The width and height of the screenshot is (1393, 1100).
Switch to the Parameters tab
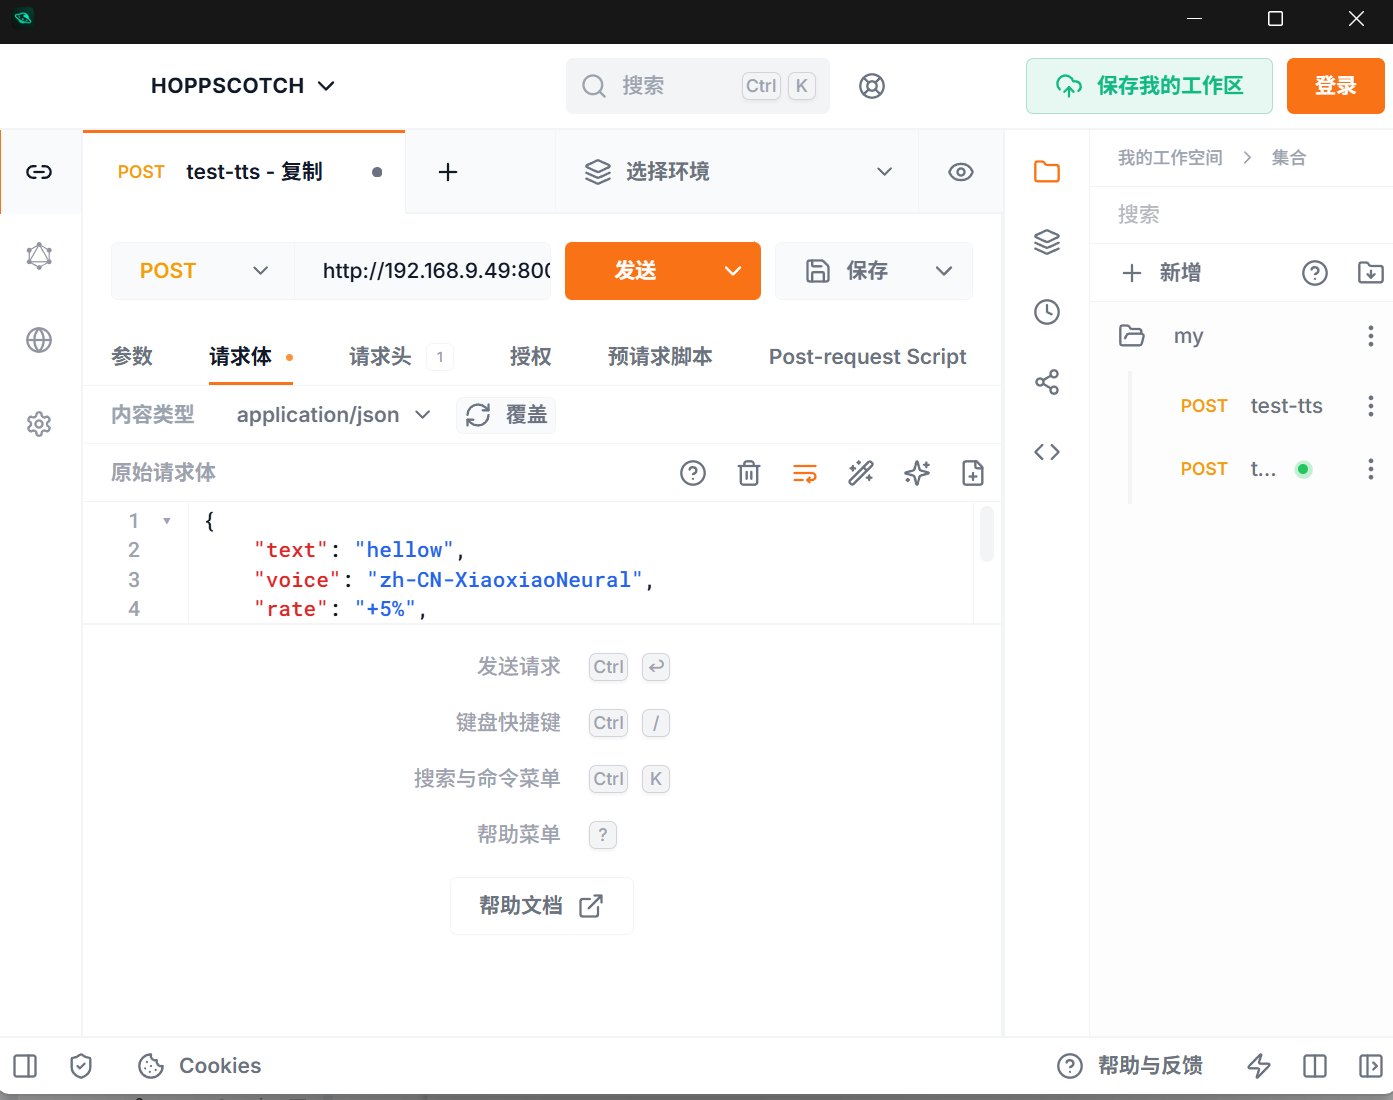coord(132,357)
